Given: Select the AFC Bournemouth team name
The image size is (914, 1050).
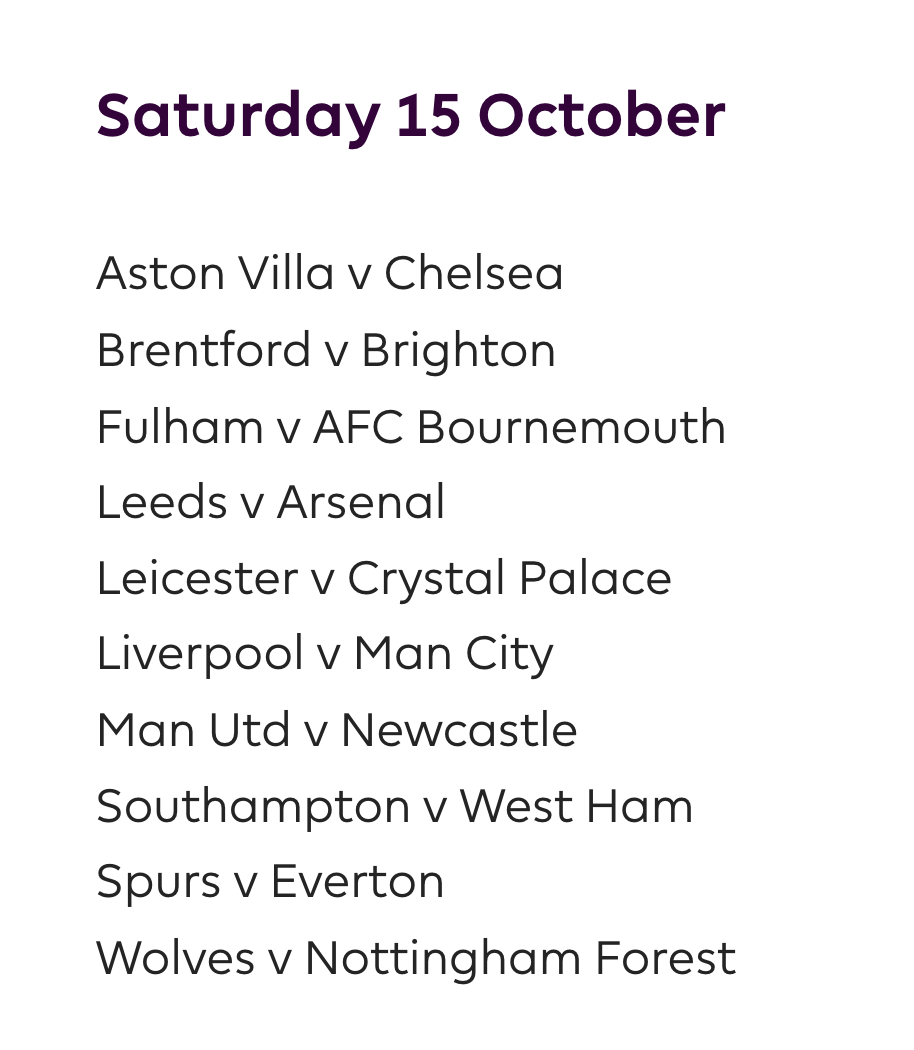Looking at the screenshot, I should click(x=519, y=427).
